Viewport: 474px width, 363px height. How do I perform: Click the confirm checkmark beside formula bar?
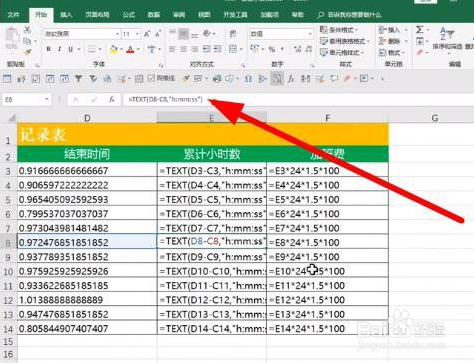click(94, 99)
